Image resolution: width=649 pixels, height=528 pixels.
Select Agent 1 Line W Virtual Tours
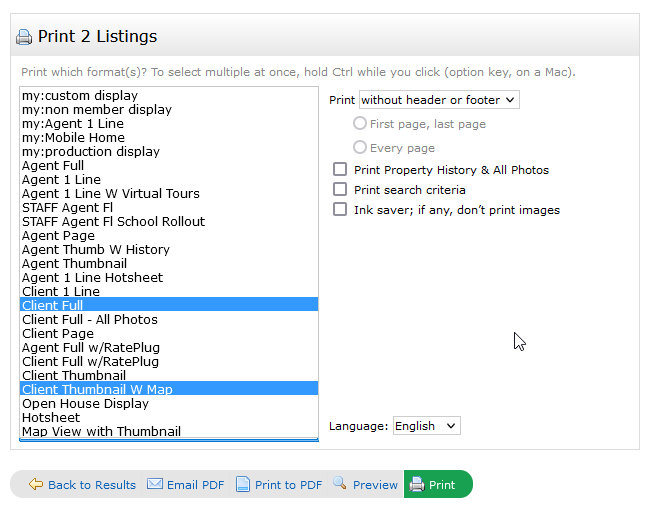coord(169,194)
